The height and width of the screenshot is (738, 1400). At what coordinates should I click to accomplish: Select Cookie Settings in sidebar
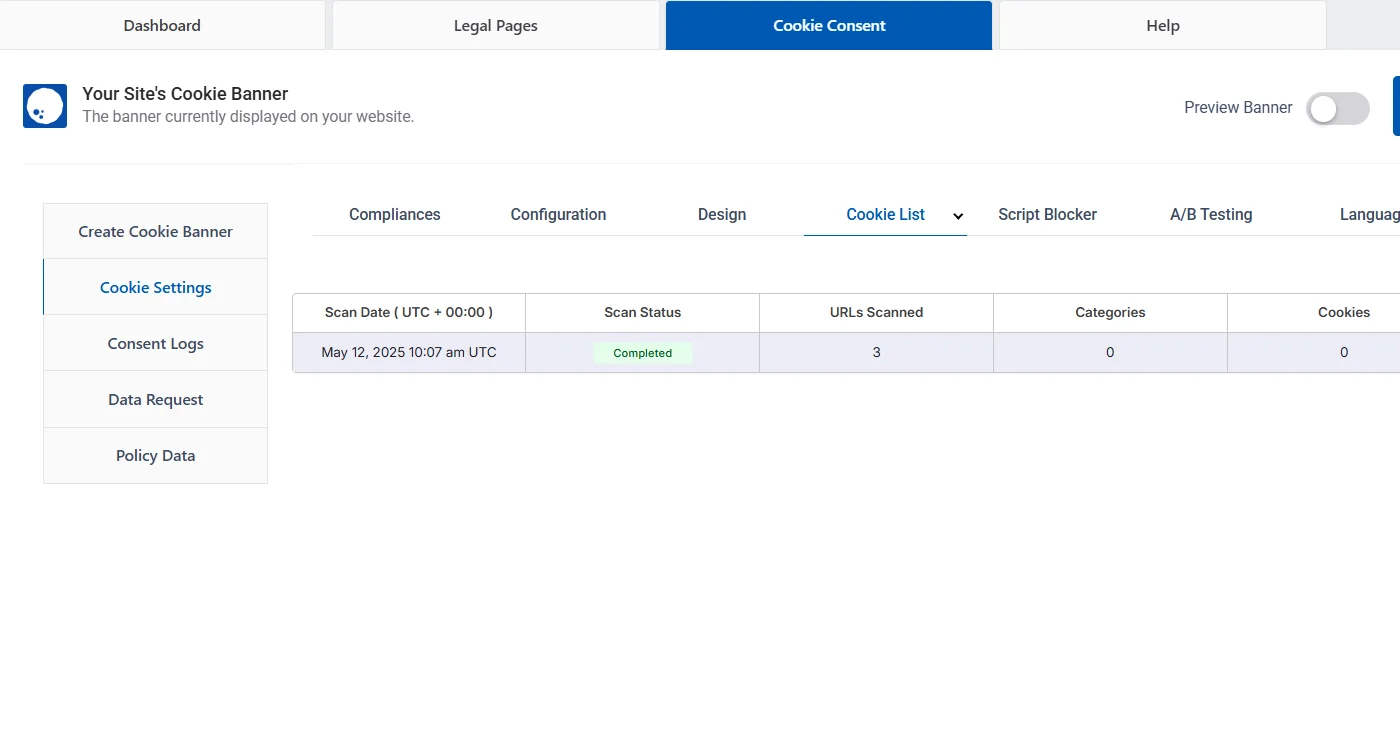pos(155,287)
